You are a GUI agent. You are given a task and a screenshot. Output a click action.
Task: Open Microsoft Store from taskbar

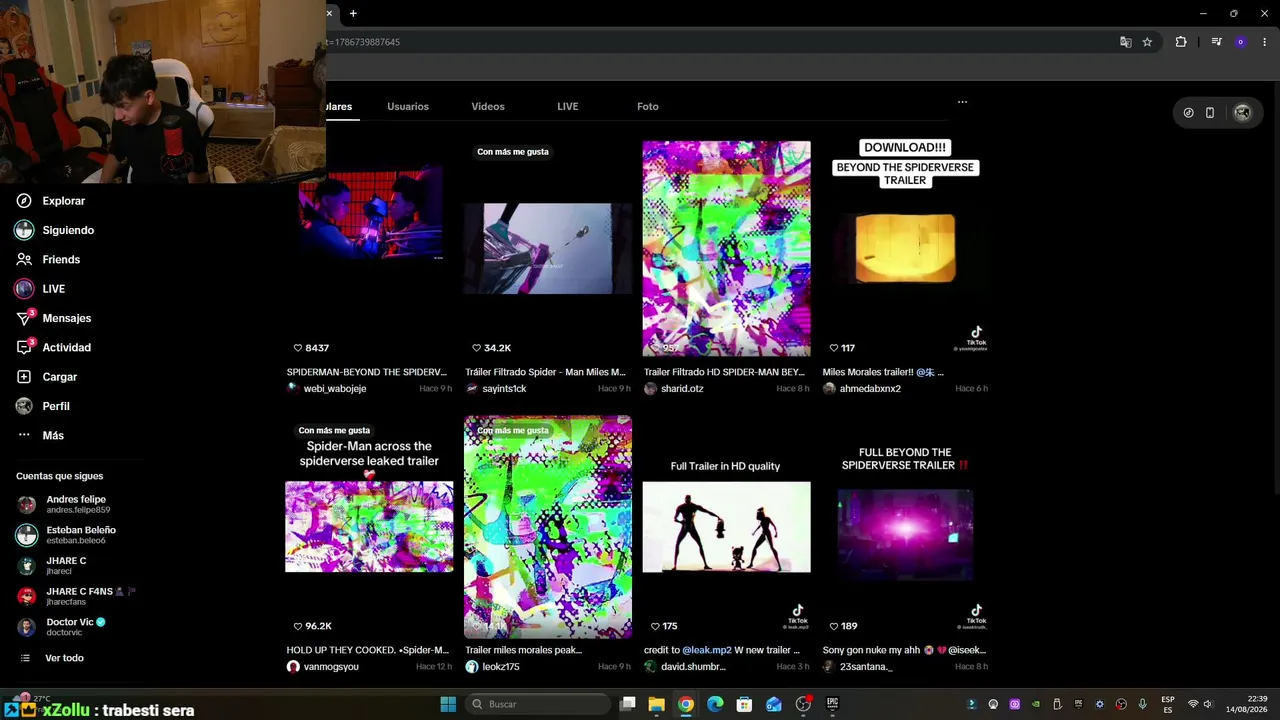click(x=744, y=704)
